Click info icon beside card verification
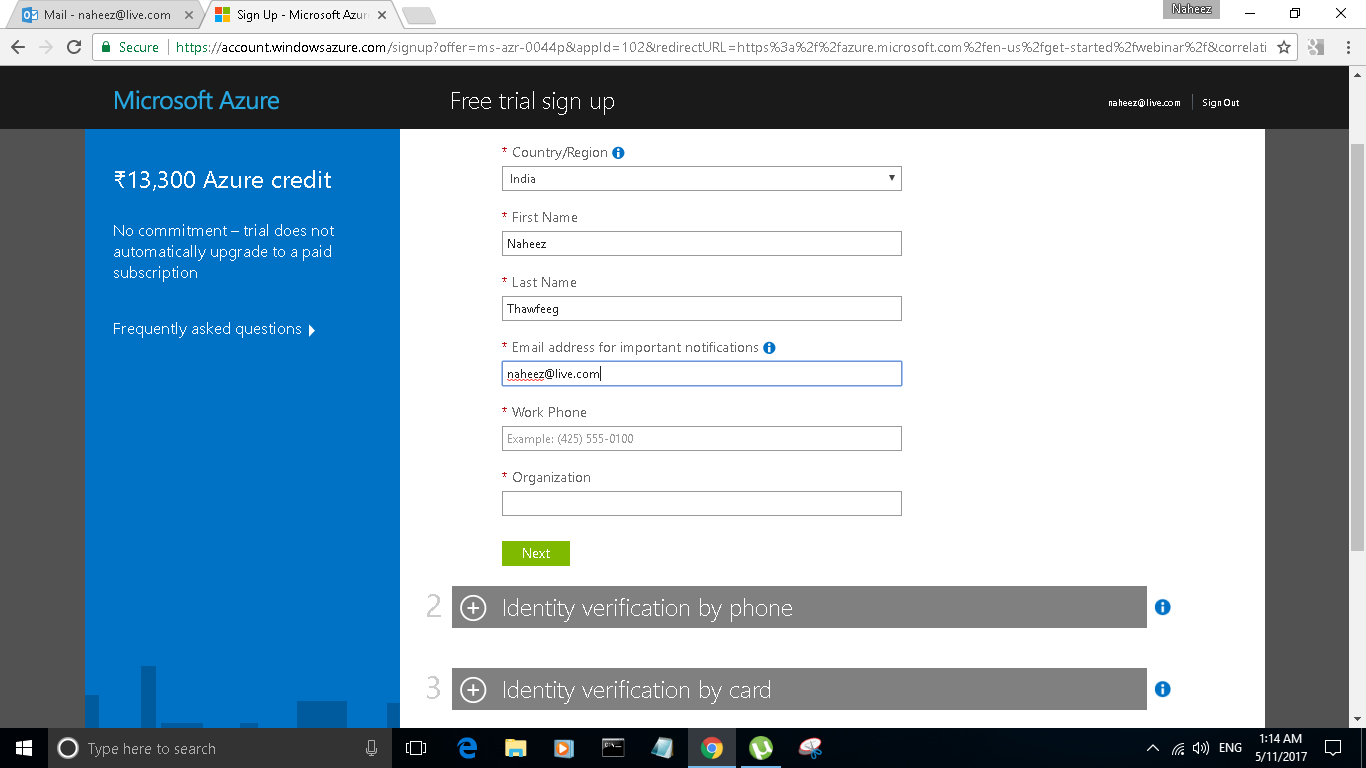 pos(1162,689)
